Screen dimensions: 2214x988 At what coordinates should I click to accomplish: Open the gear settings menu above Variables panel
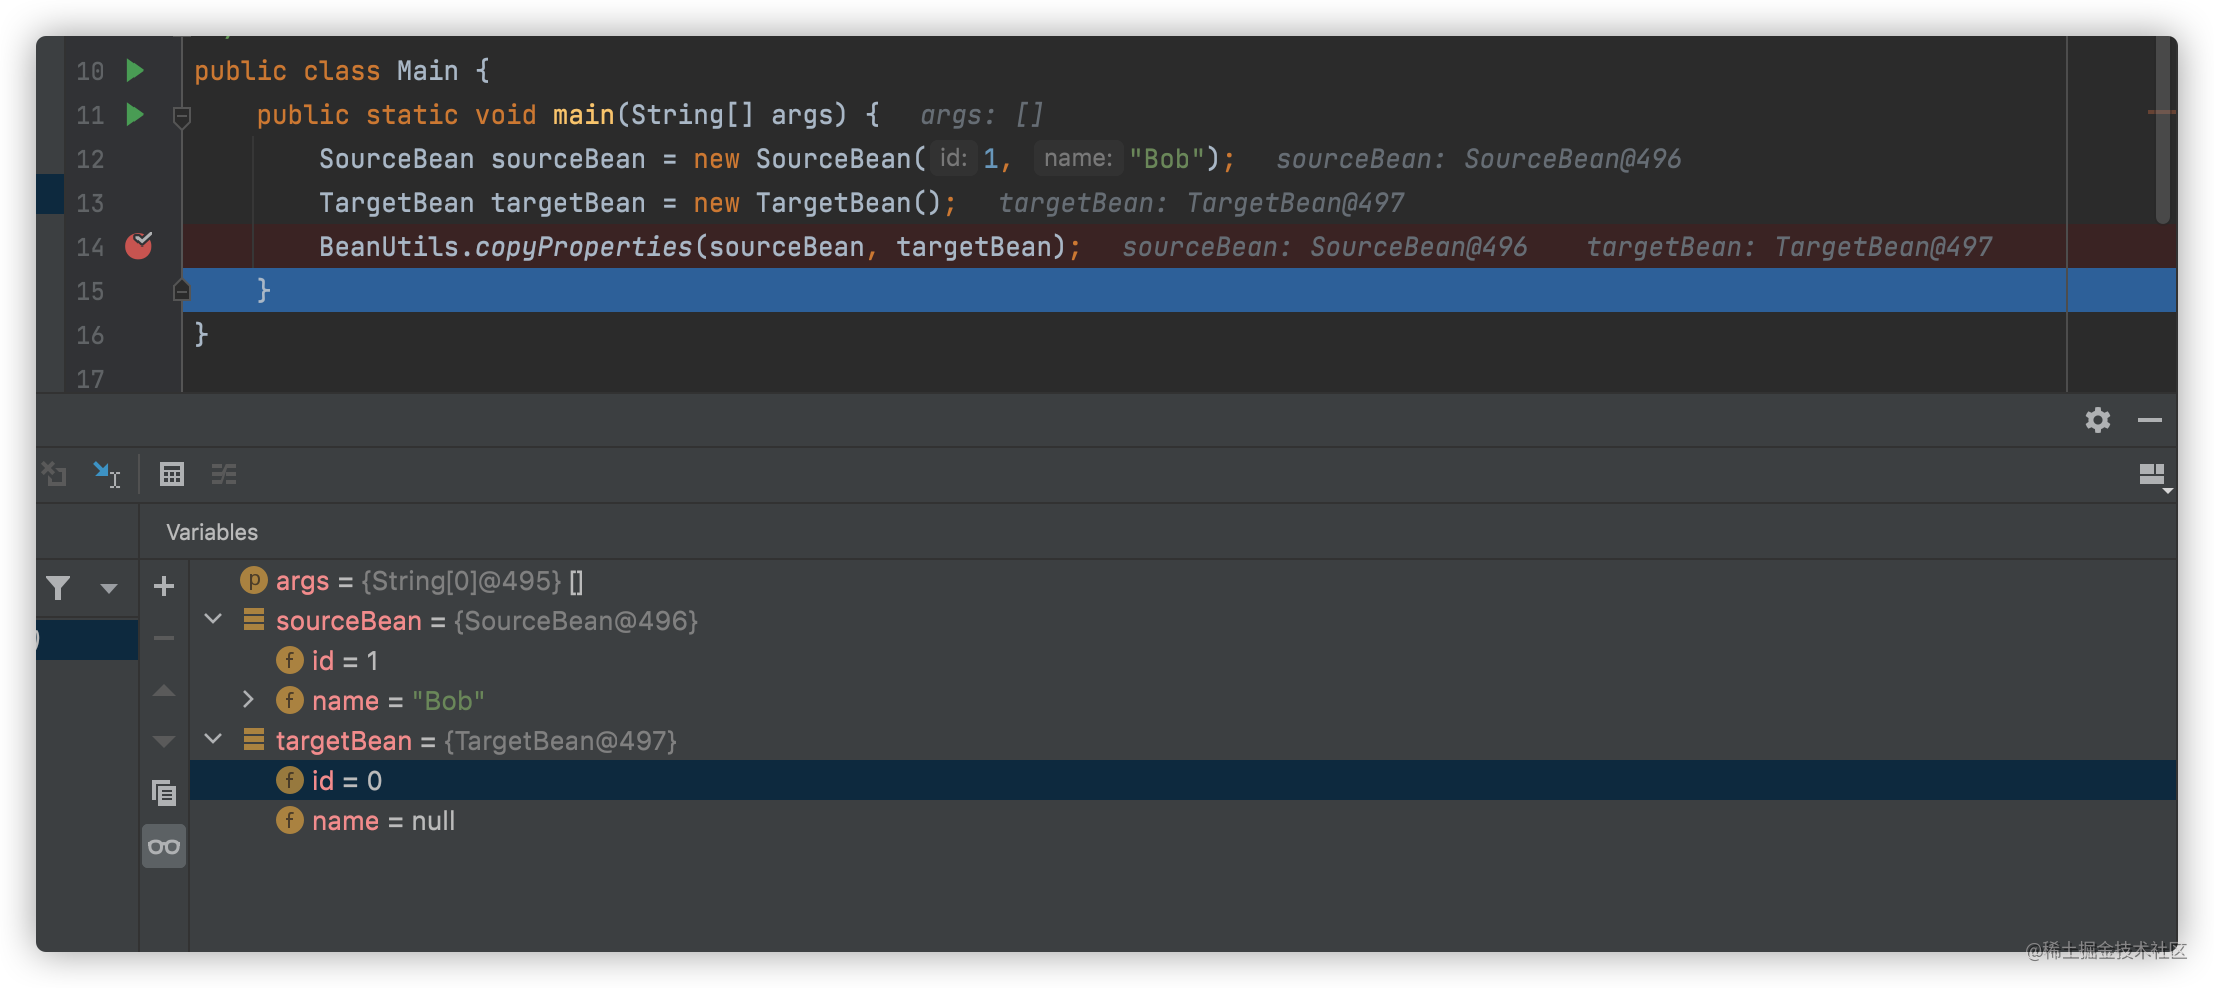(x=2097, y=420)
